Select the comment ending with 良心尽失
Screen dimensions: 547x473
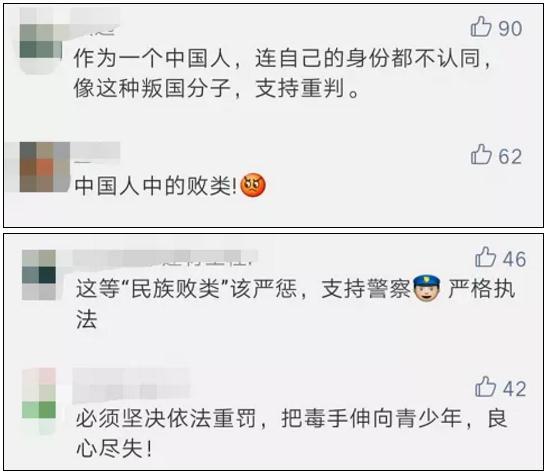point(291,433)
